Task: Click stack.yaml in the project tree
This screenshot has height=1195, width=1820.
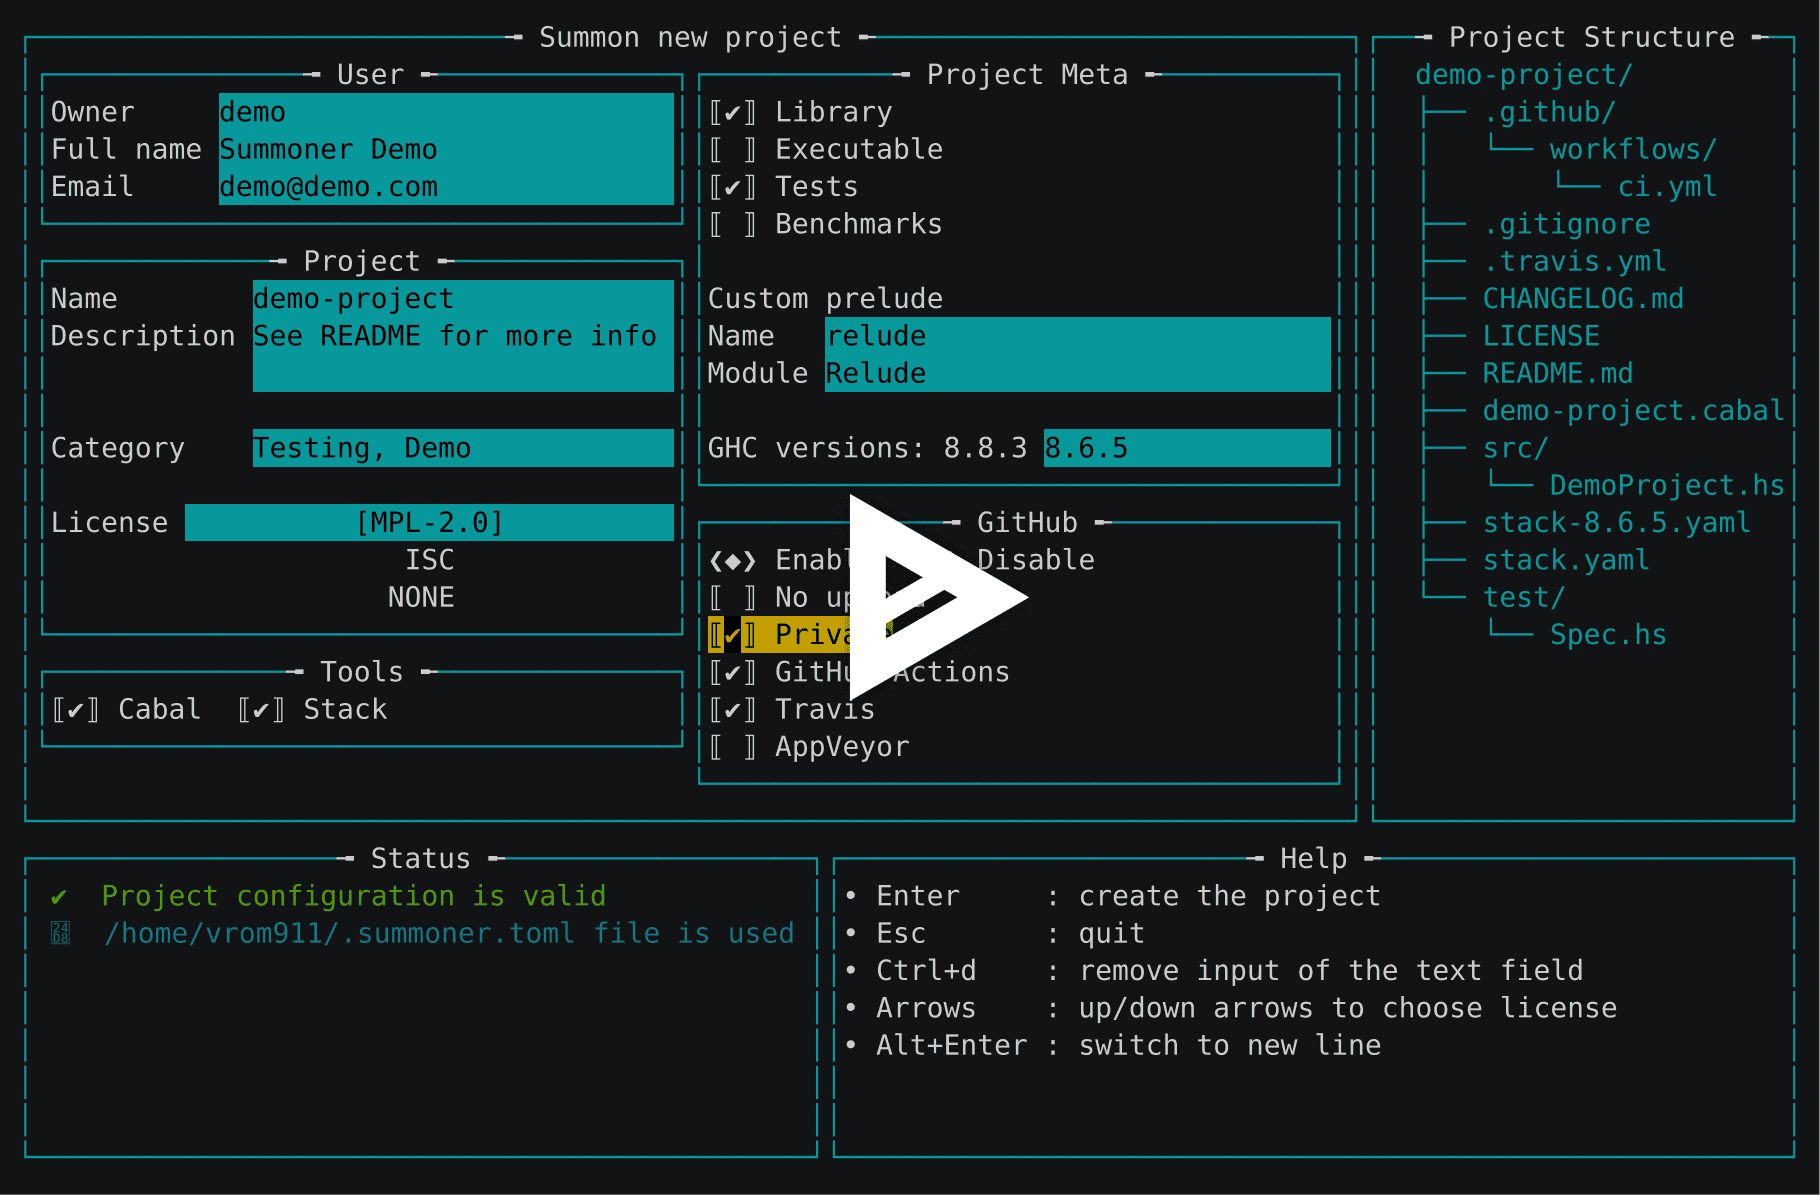Action: pos(1566,560)
